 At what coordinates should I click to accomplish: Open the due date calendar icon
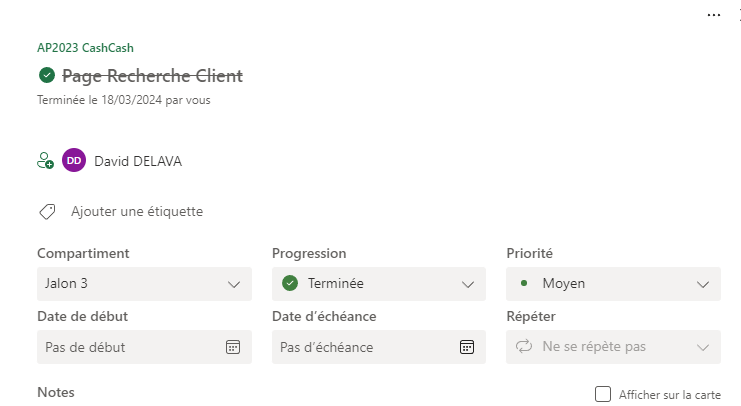[466, 347]
